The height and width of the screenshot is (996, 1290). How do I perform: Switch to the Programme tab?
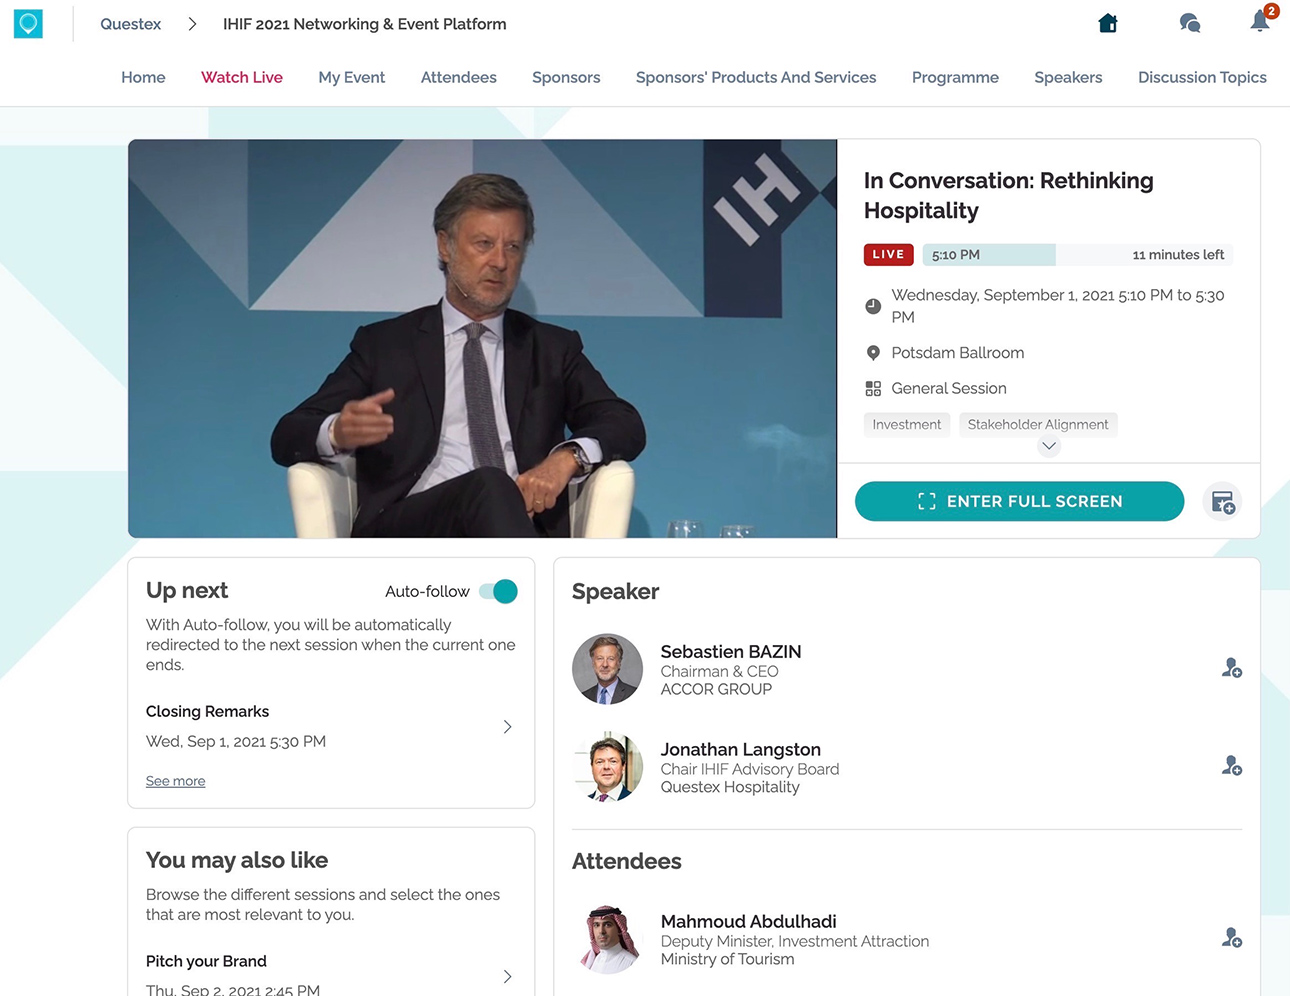tap(955, 77)
